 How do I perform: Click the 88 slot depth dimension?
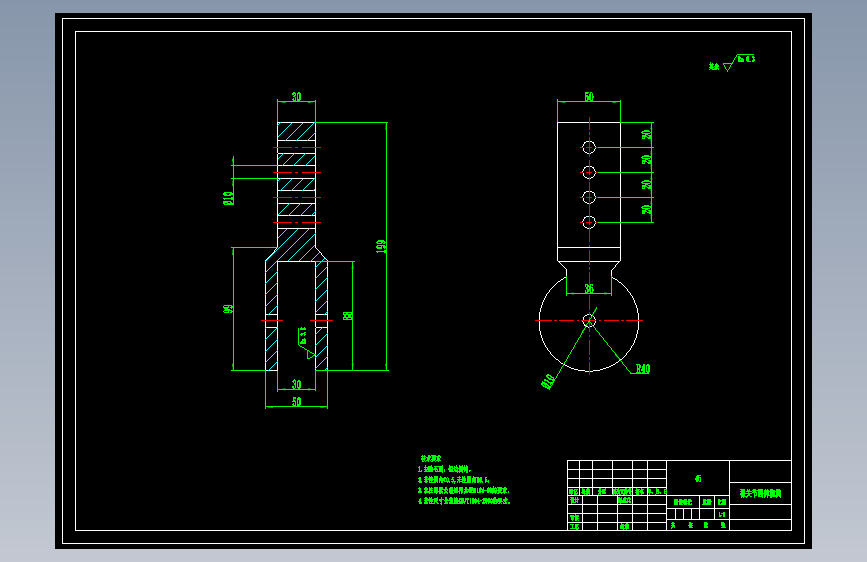(347, 315)
